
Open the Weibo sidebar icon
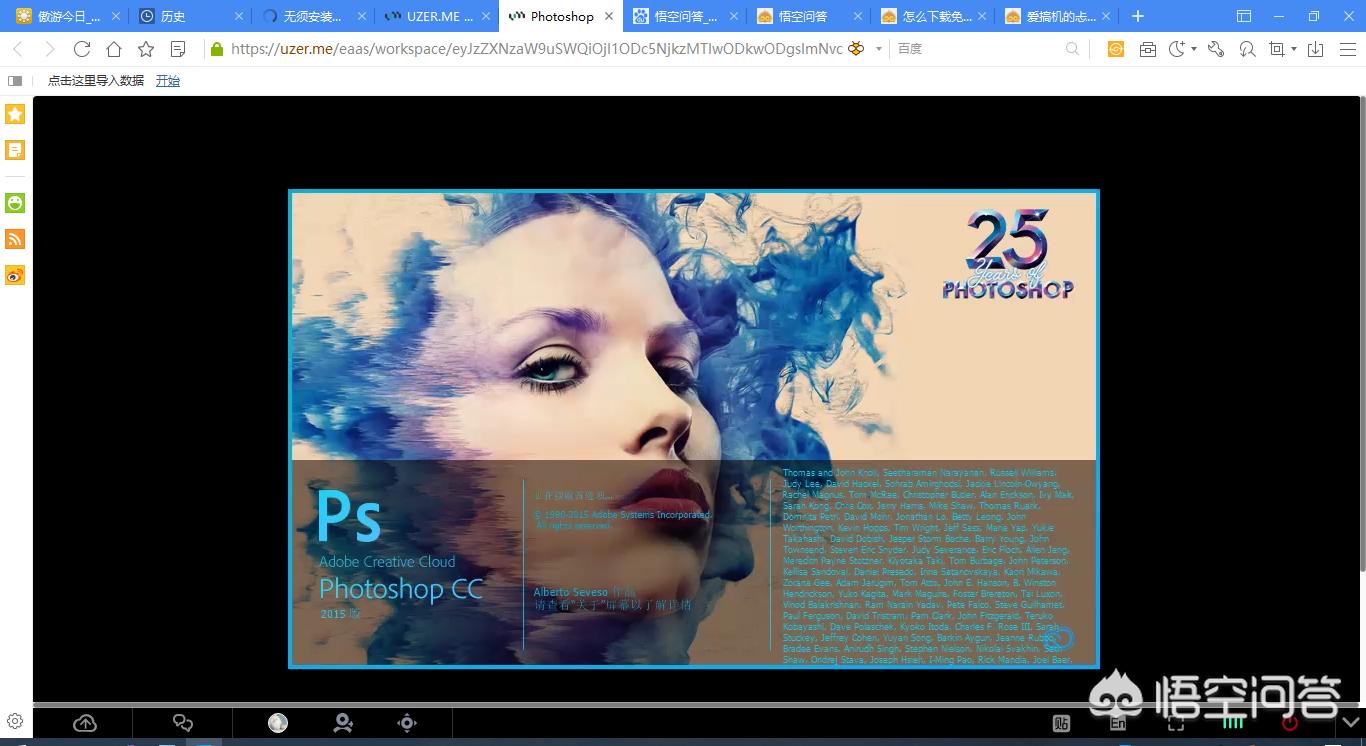pos(15,275)
